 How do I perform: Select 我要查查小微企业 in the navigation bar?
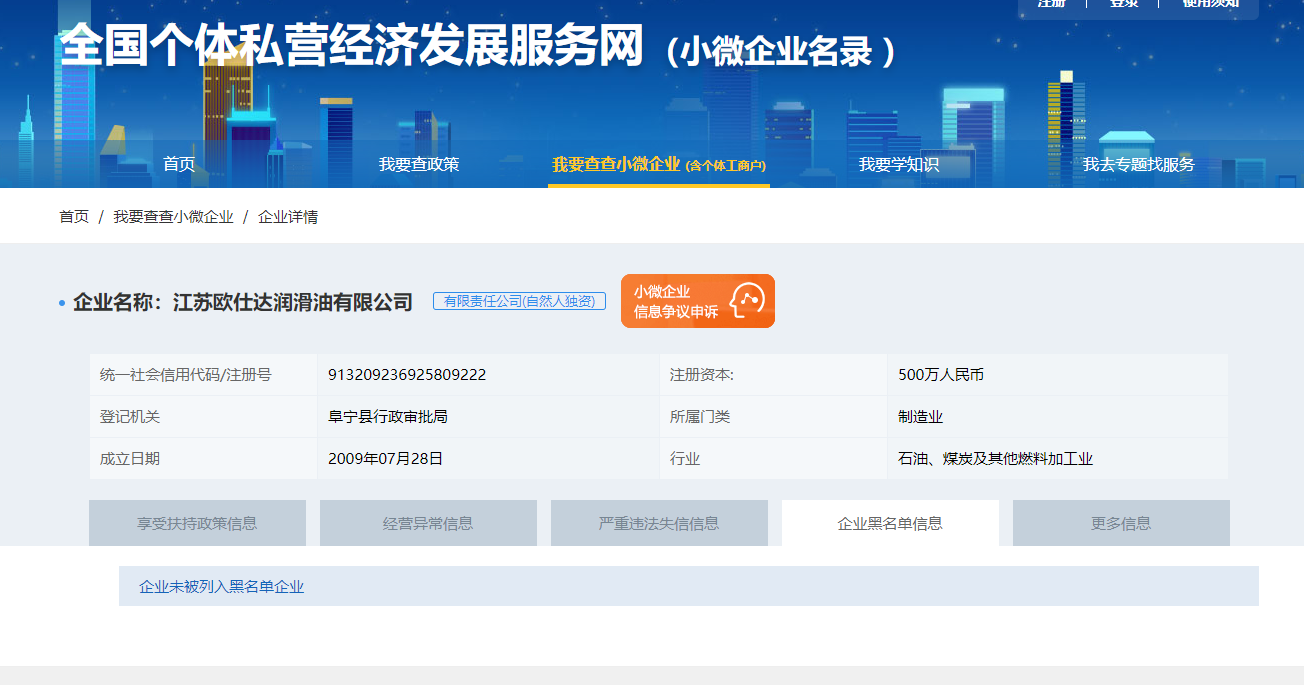pos(659,164)
